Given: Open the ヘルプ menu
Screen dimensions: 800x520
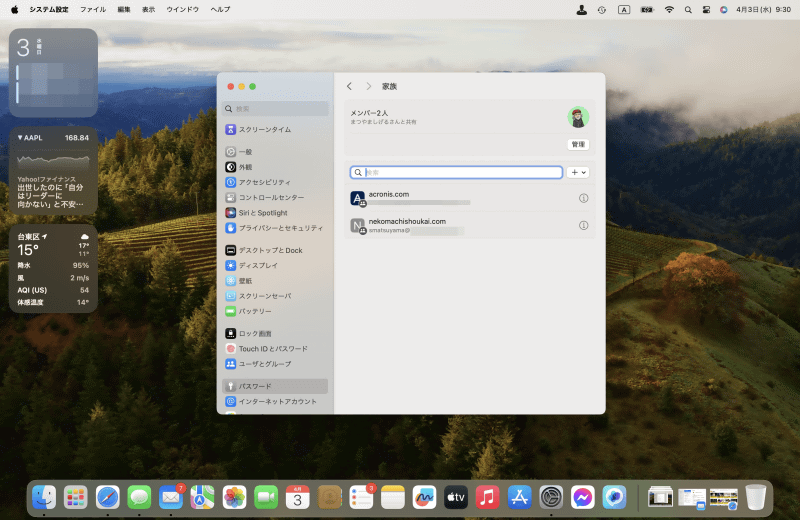Looking at the screenshot, I should (x=220, y=9).
